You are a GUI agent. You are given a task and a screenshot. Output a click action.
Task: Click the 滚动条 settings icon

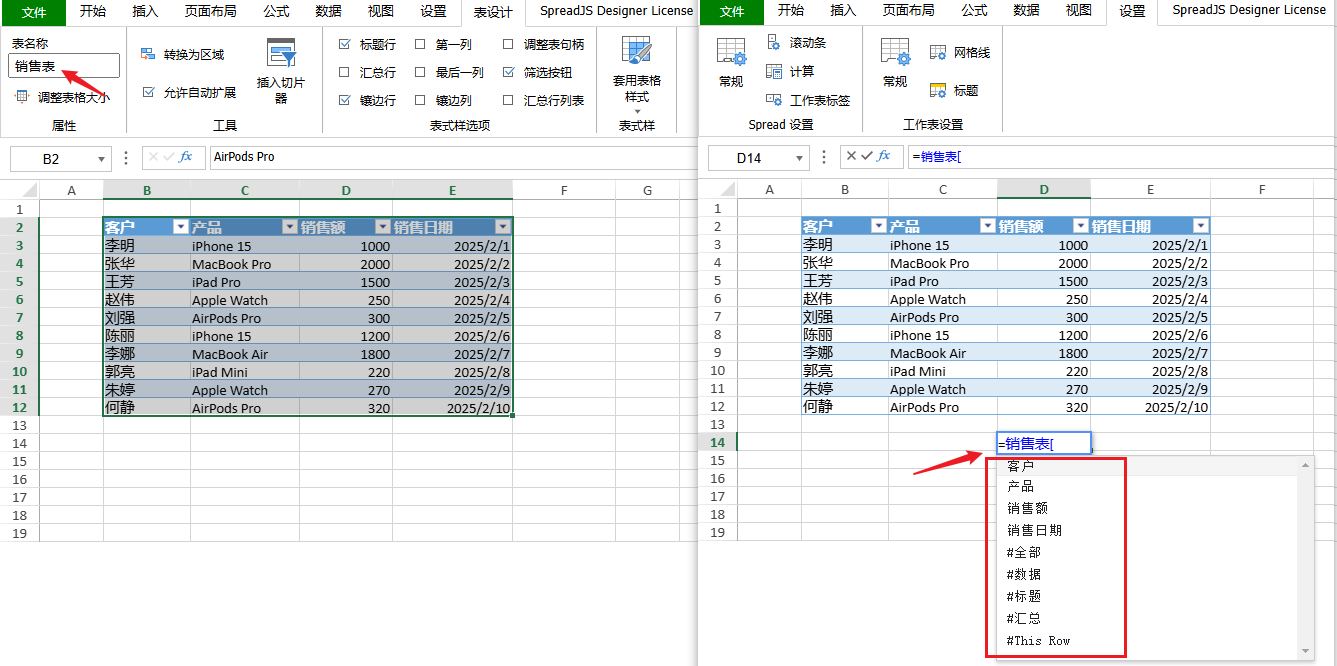coord(774,45)
